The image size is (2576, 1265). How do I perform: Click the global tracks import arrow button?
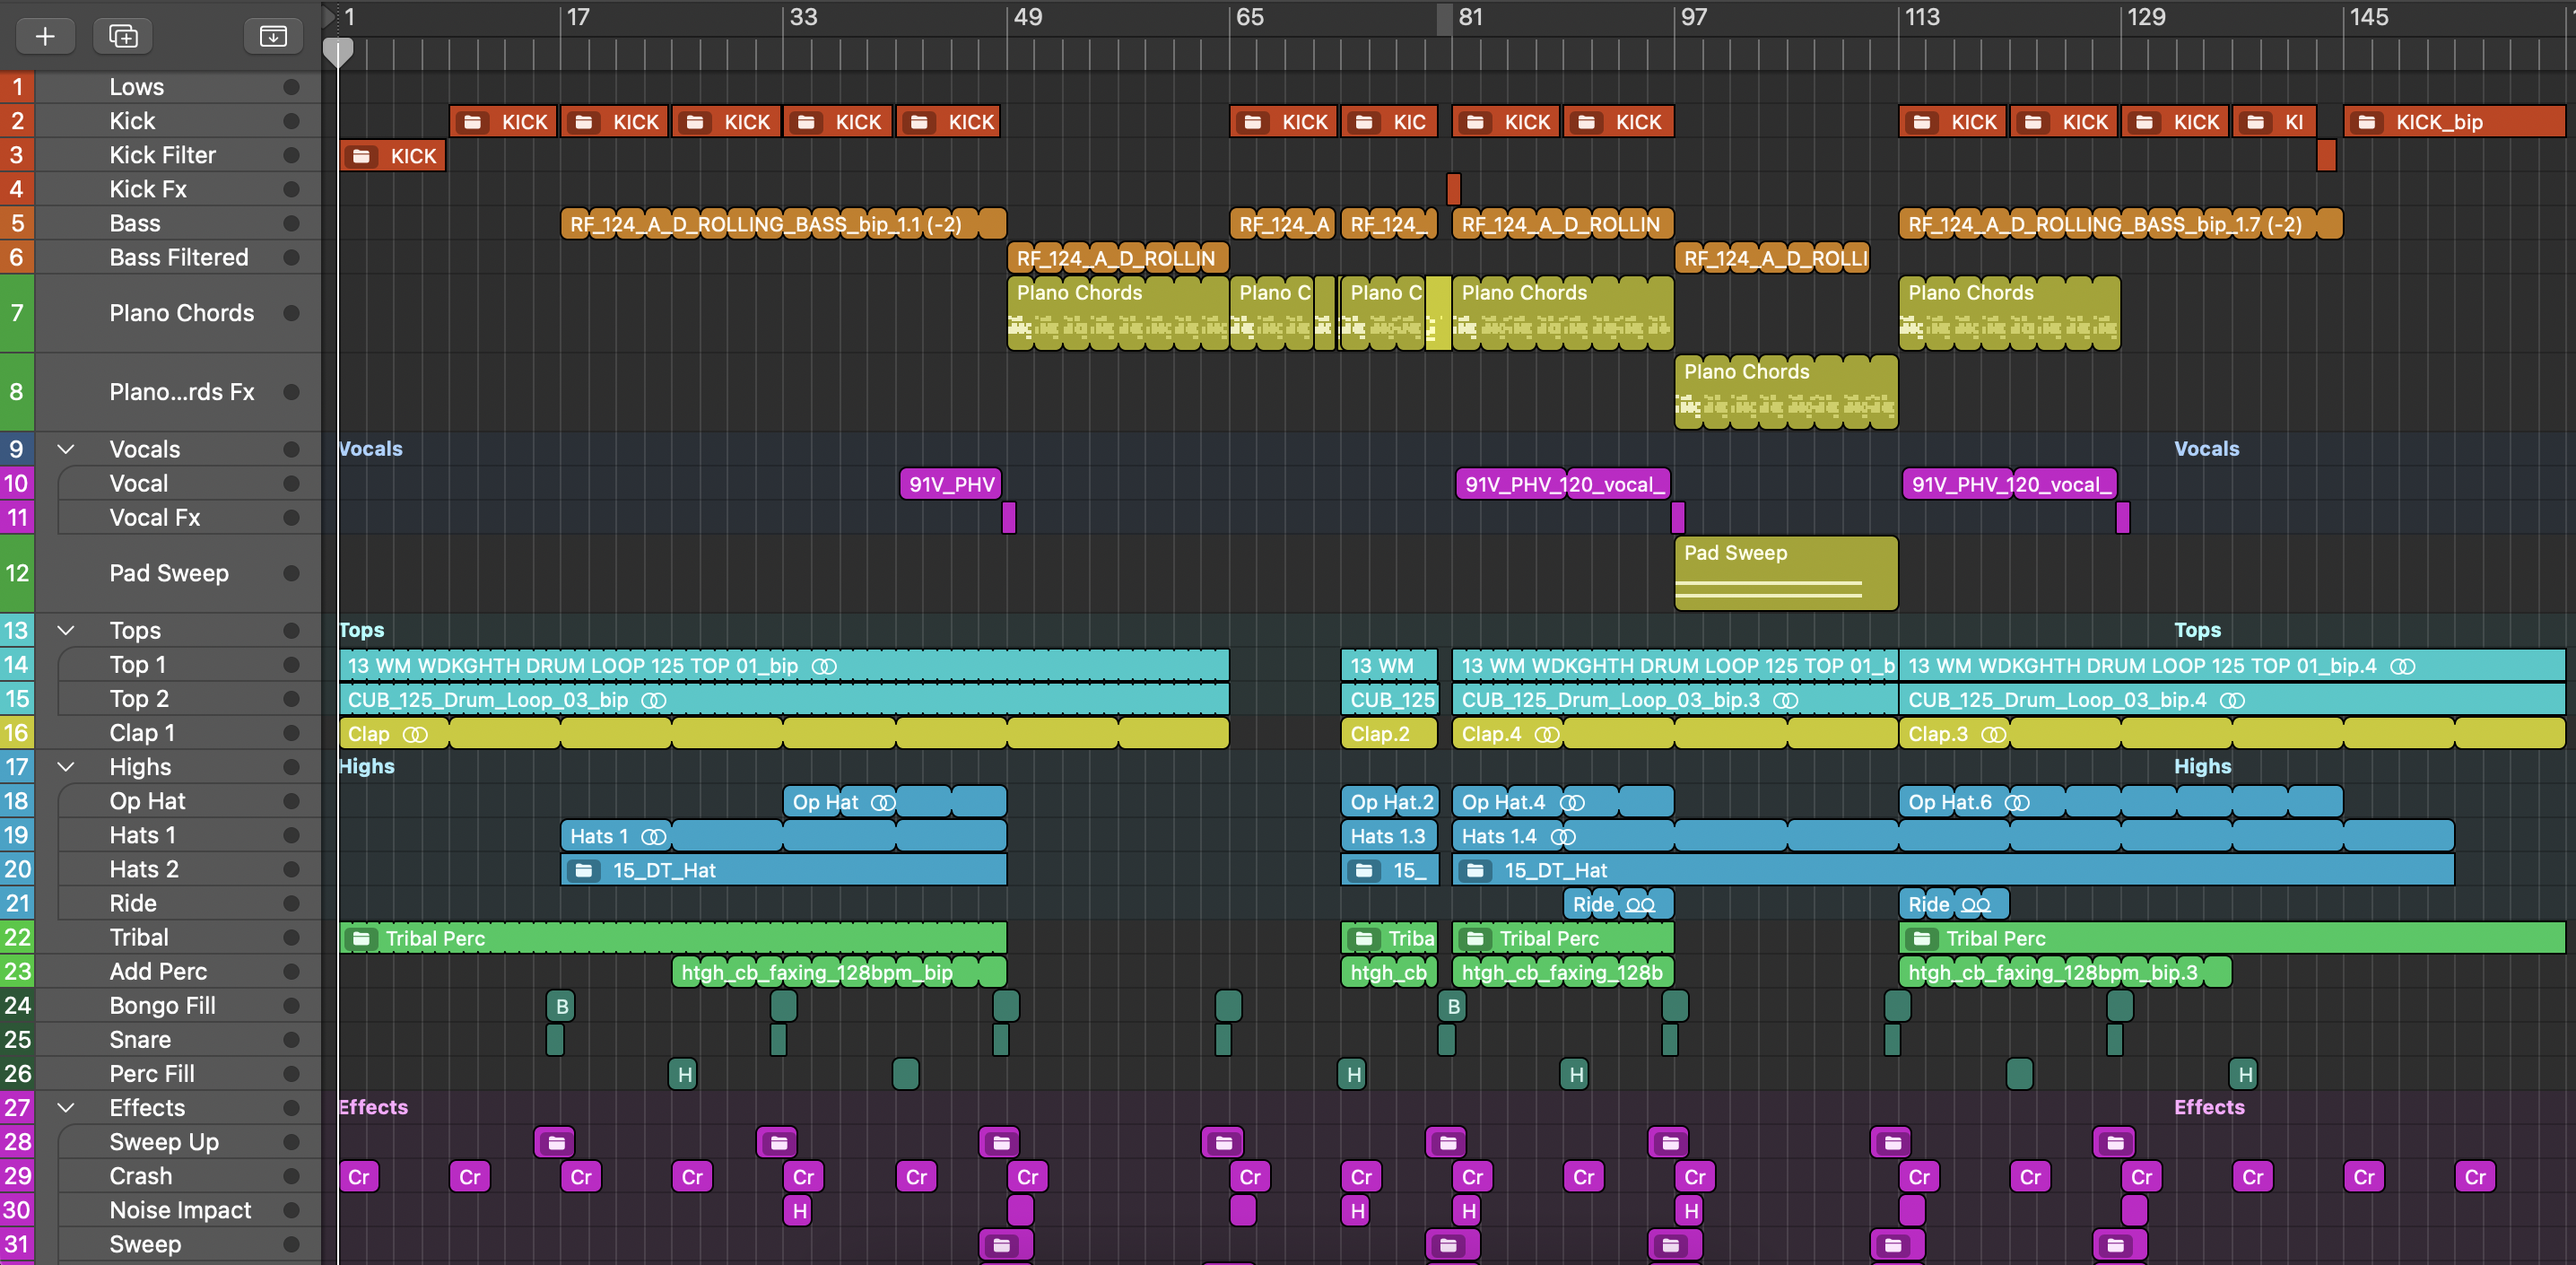tap(273, 36)
